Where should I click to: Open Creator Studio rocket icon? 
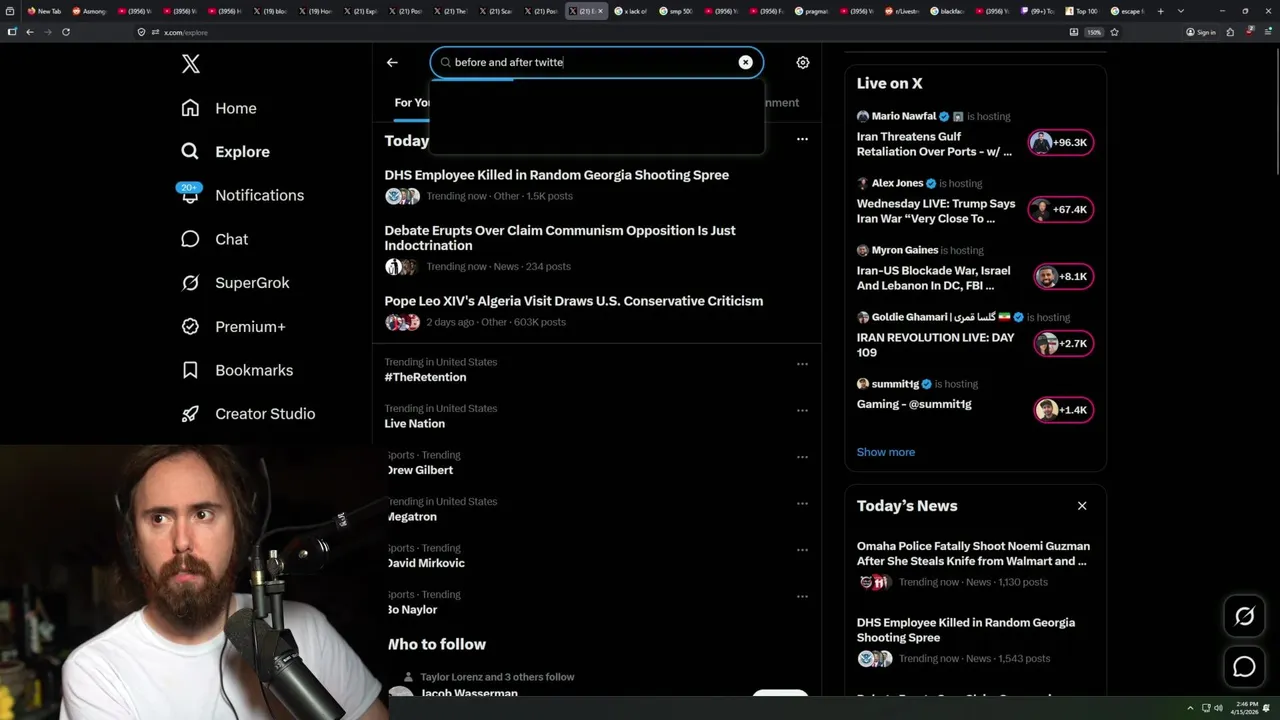(x=190, y=414)
